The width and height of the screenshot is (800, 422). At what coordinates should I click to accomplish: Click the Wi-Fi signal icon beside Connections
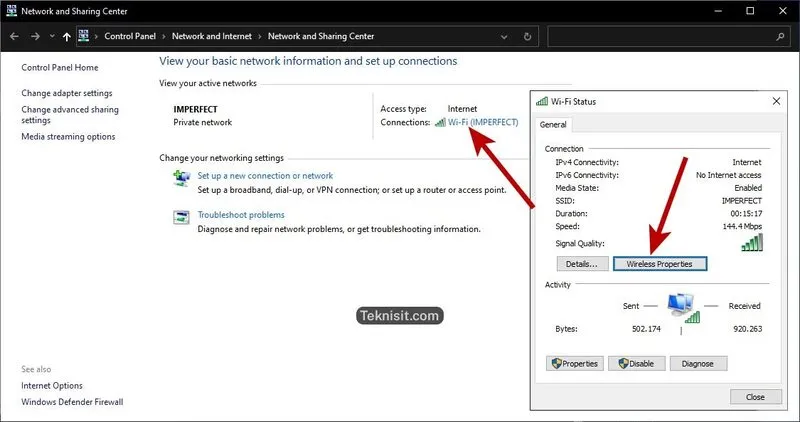439,122
